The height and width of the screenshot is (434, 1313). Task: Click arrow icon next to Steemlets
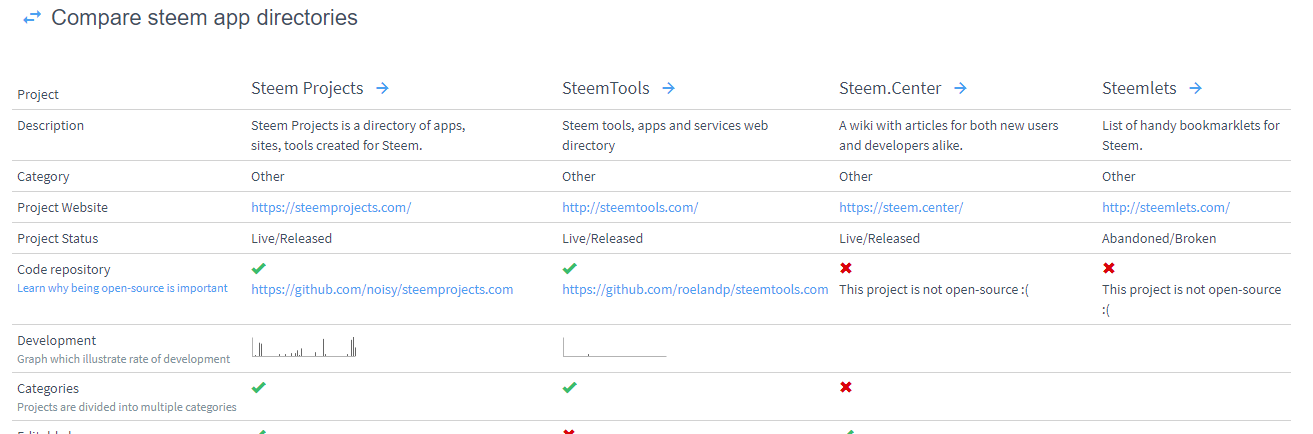(1196, 88)
